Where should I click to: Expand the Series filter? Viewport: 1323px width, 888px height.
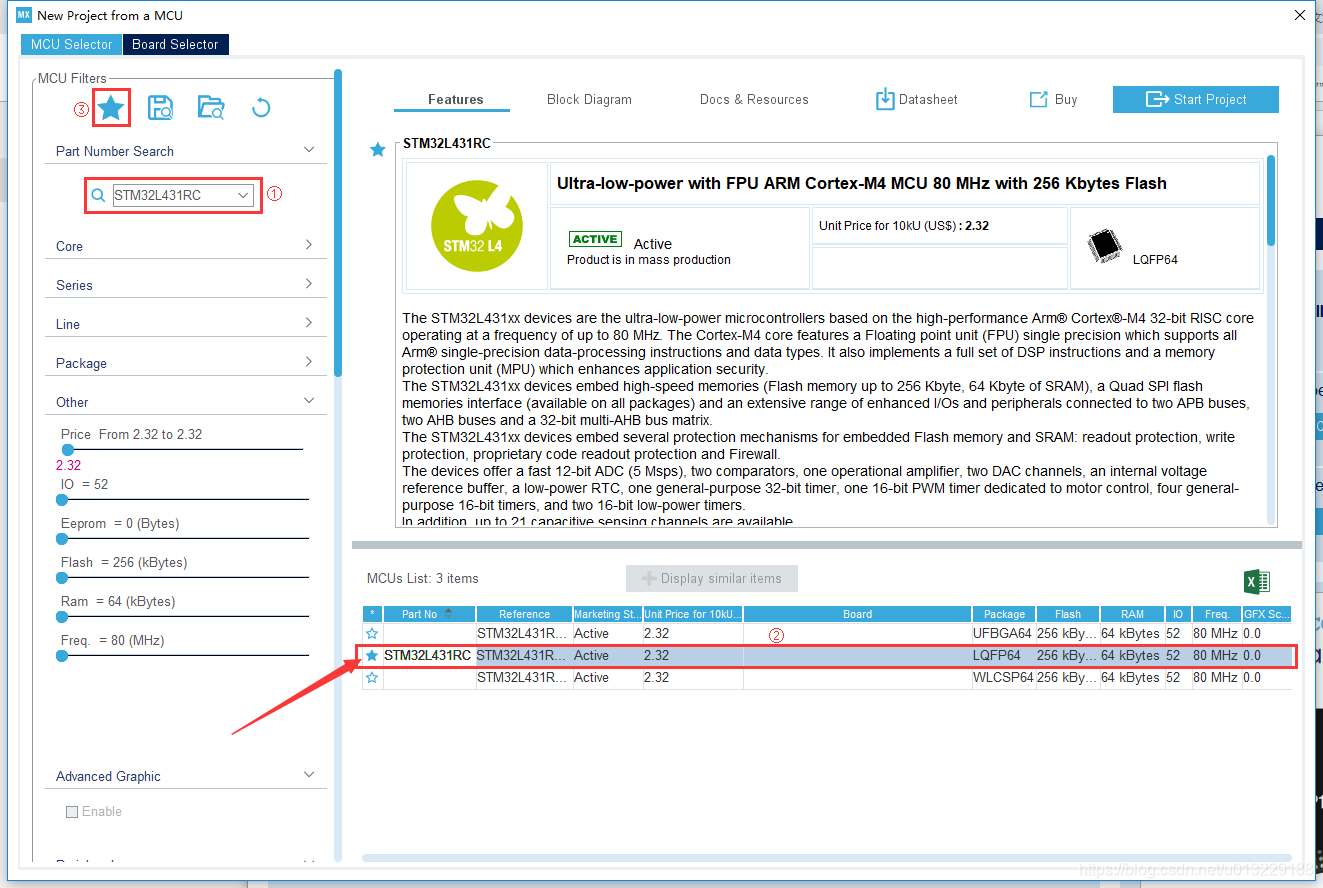(x=309, y=284)
